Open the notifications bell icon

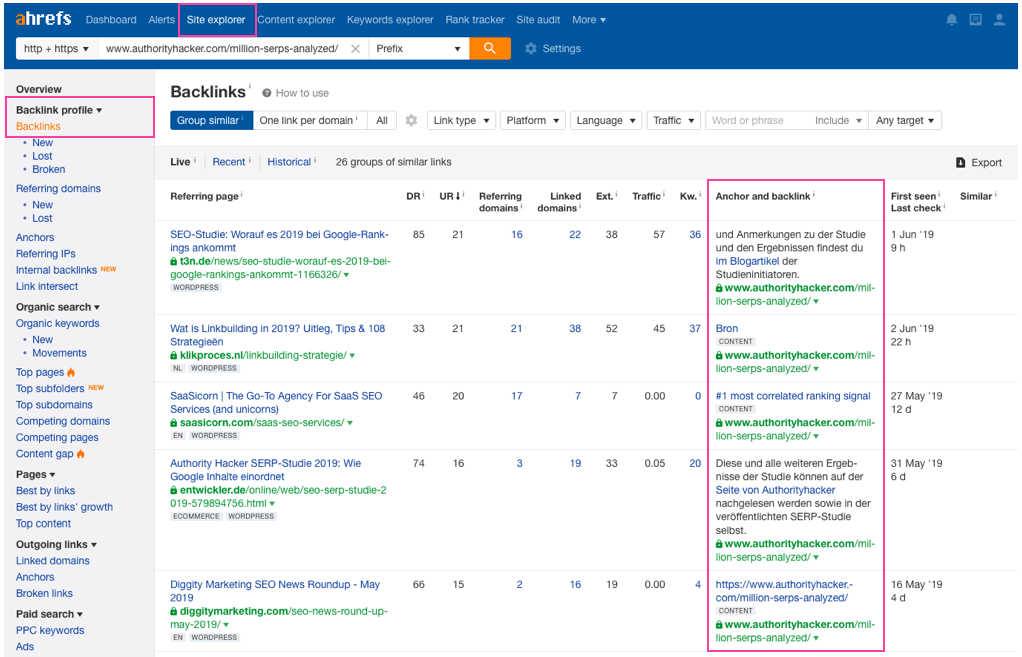(950, 20)
